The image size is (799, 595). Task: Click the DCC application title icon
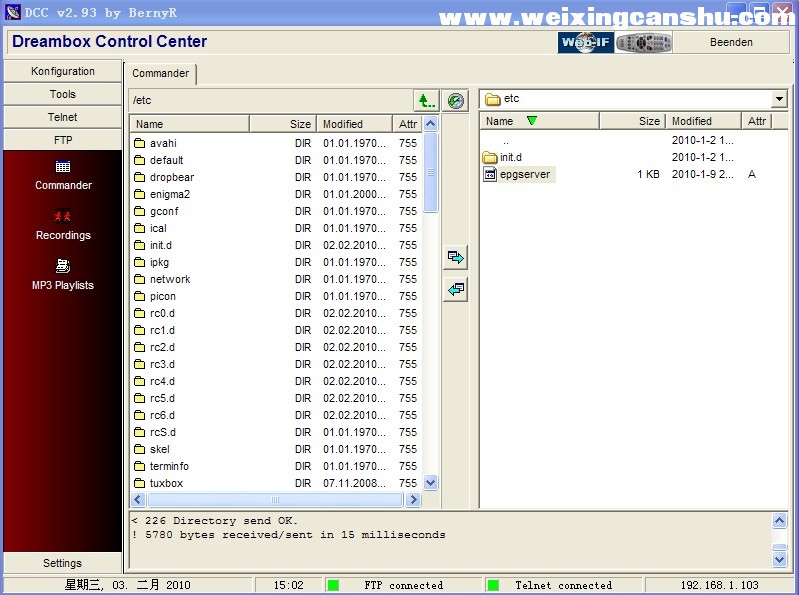[x=13, y=12]
